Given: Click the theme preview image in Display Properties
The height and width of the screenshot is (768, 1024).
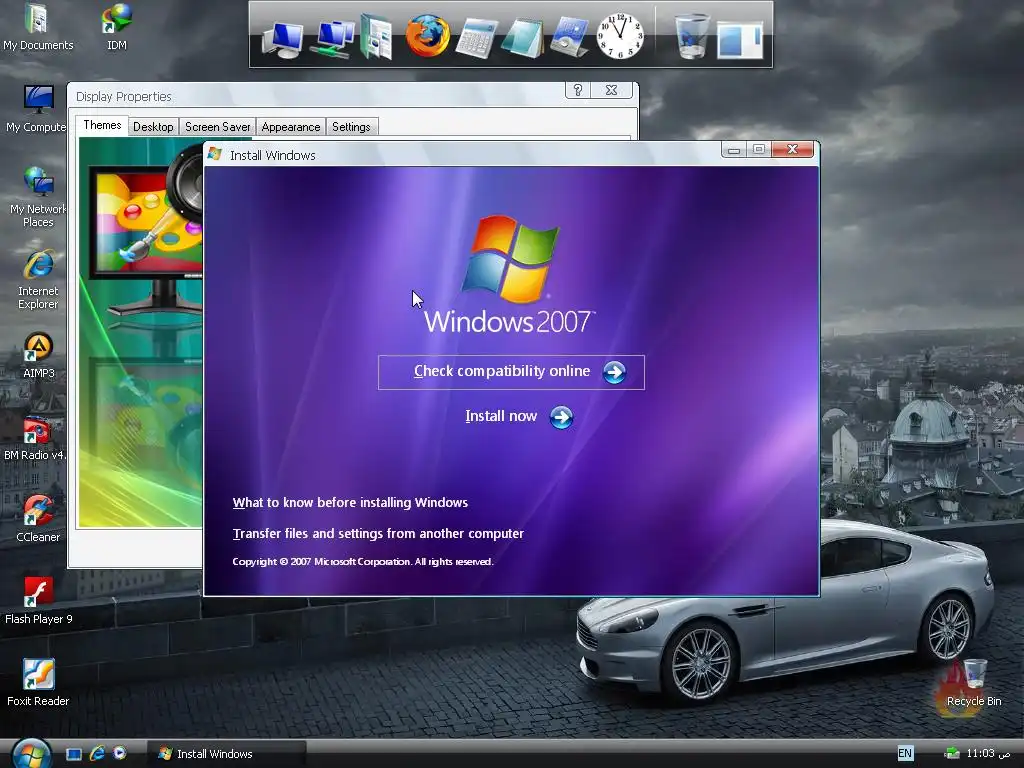Looking at the screenshot, I should point(140,332).
